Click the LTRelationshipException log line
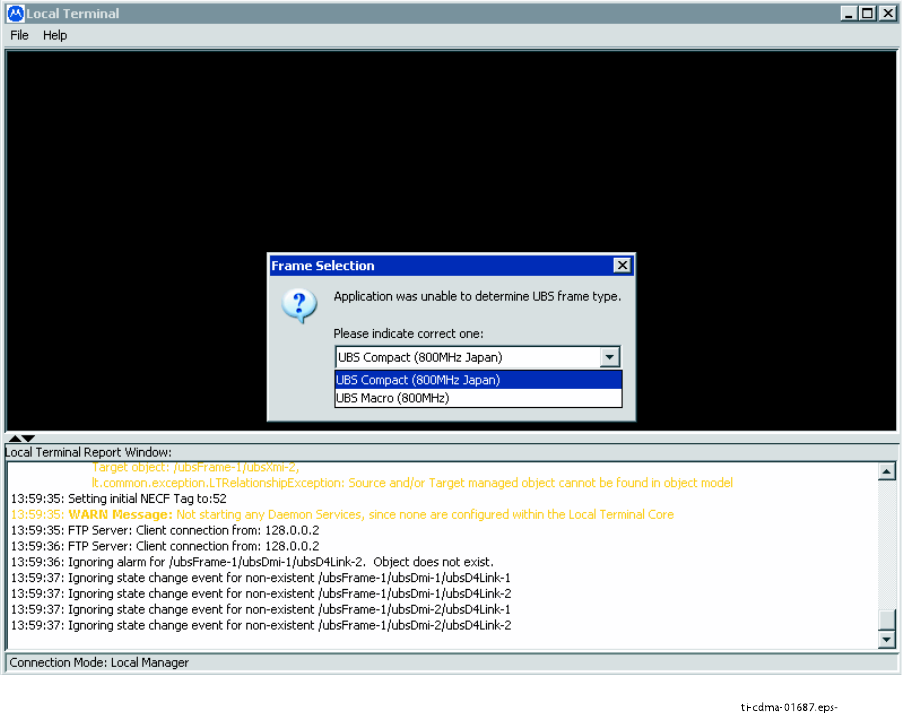Screen dimensions: 902x713 click(412, 483)
